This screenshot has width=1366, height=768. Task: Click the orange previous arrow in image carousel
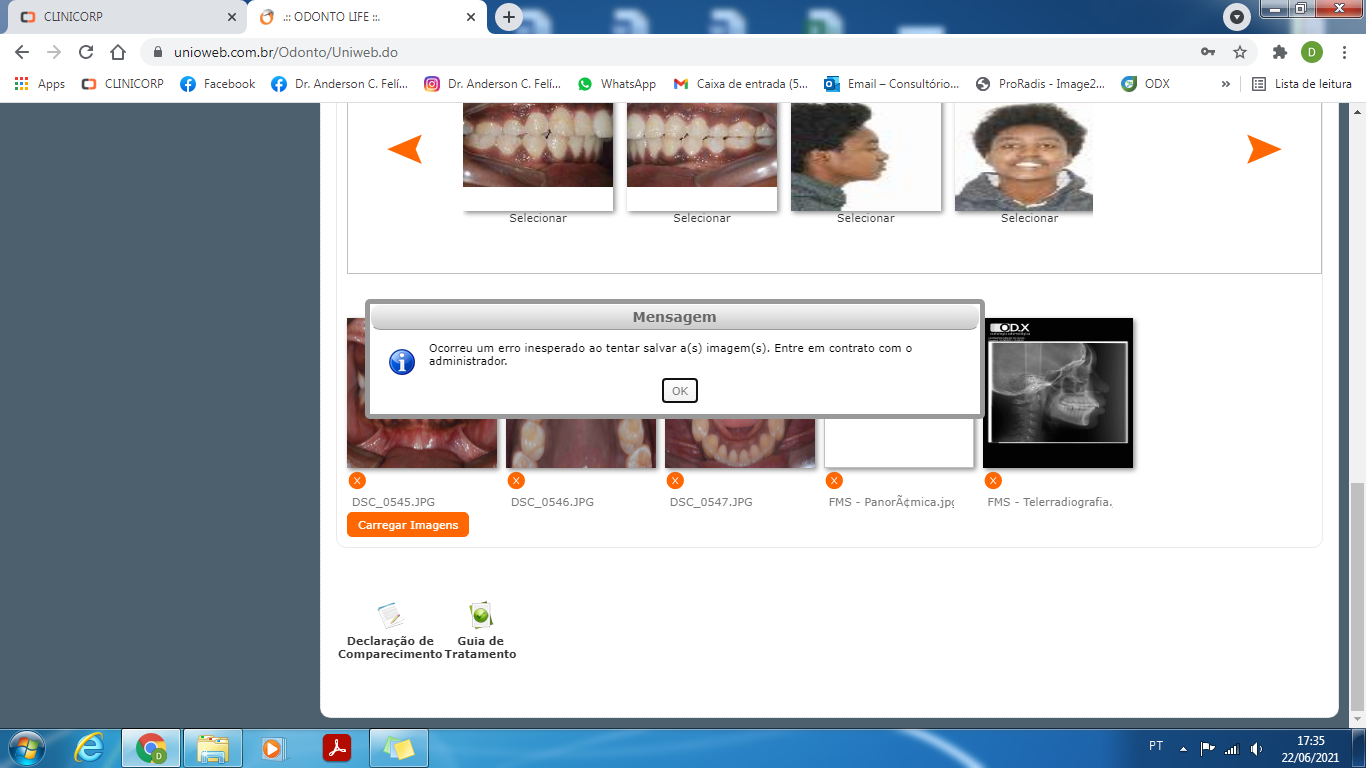[405, 149]
